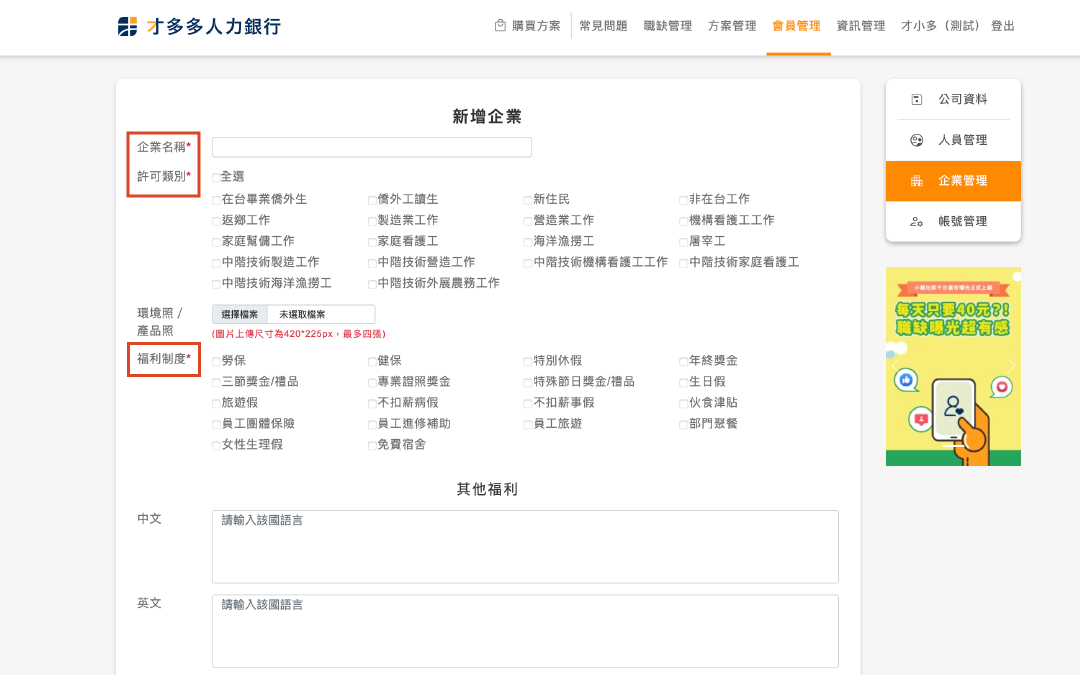This screenshot has width=1080, height=675.
Task: Click the 企業管理 building icon
Action: 917,181
